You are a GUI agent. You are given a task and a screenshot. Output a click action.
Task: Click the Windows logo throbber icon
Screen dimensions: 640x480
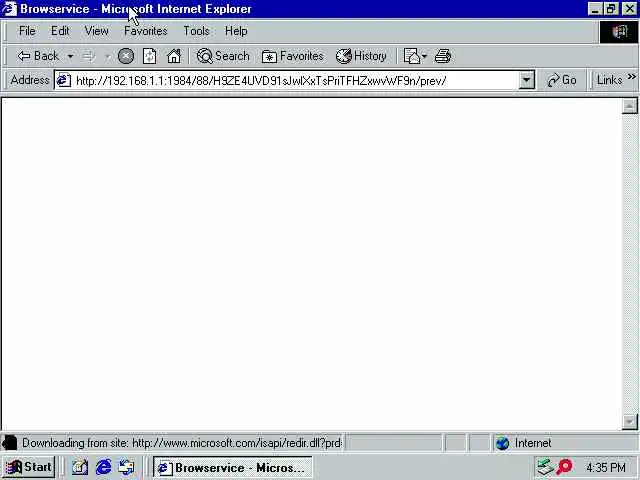tap(619, 32)
